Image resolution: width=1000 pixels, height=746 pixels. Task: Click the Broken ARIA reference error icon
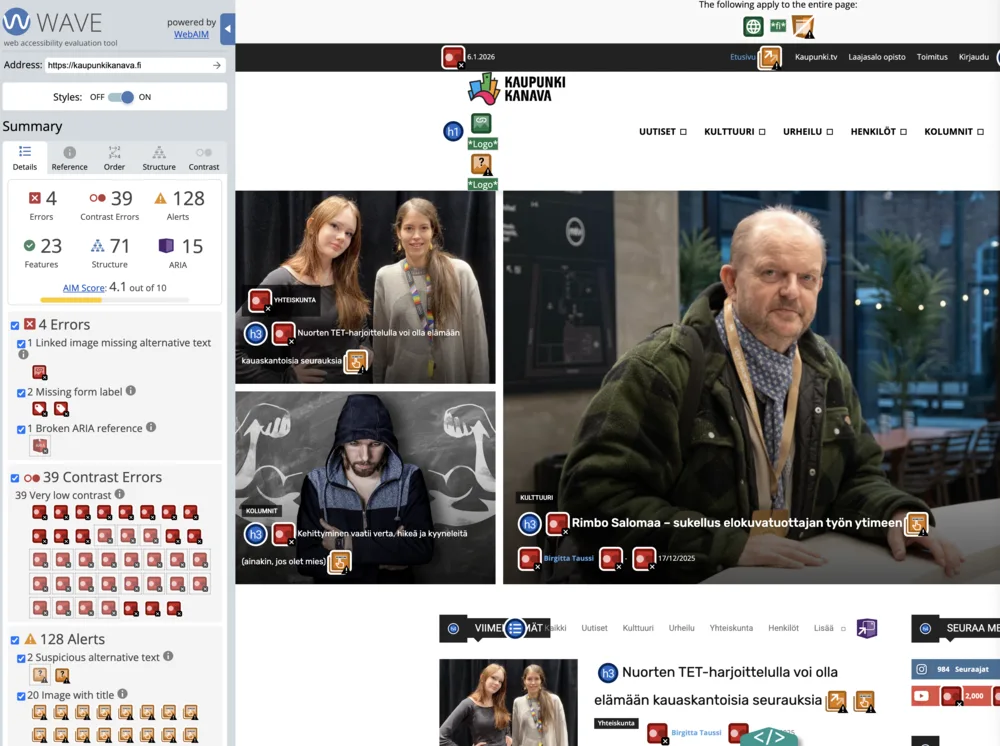tap(39, 446)
